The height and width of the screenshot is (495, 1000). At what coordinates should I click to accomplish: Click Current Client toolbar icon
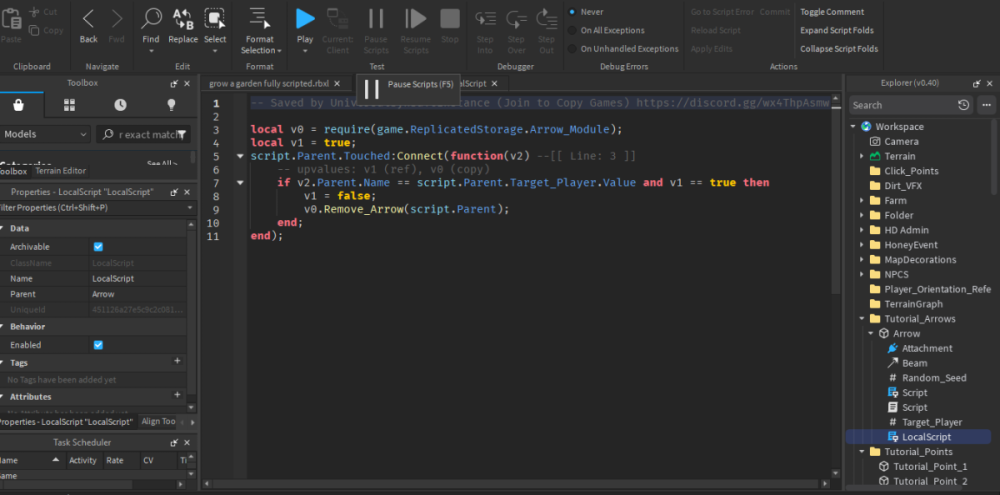(x=337, y=18)
